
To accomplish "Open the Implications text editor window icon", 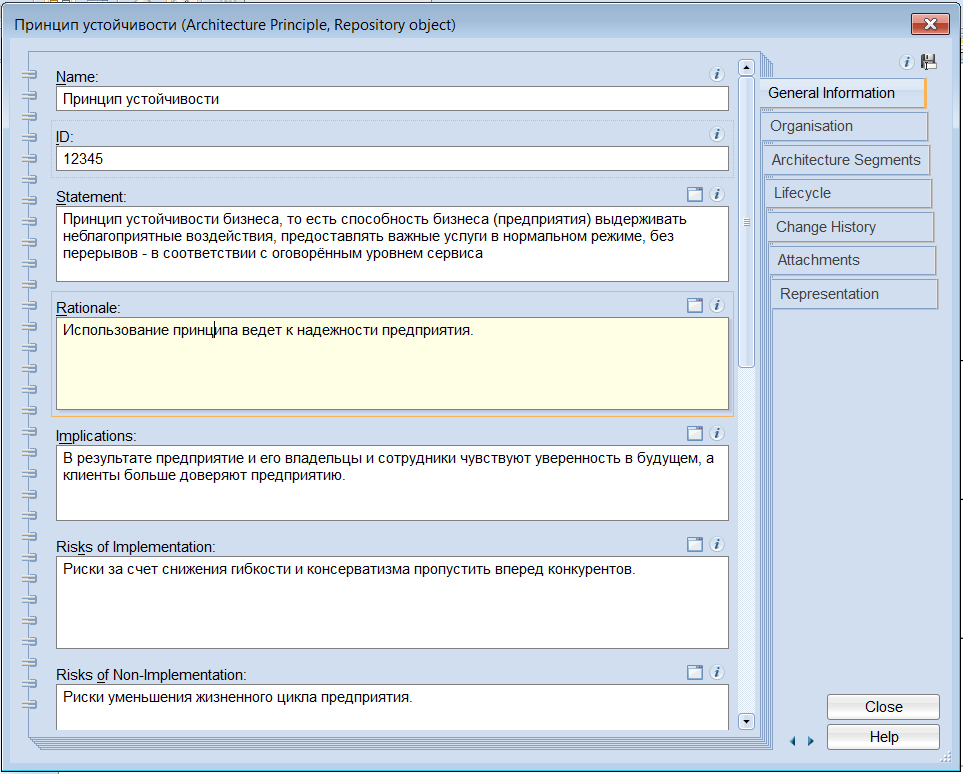I will [x=695, y=434].
